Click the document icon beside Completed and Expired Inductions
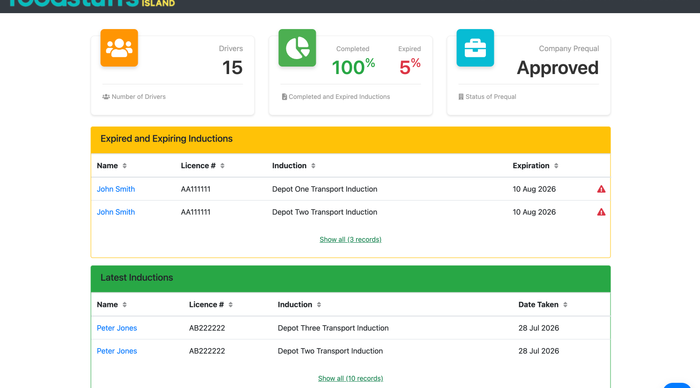This screenshot has height=388, width=700. coord(284,97)
